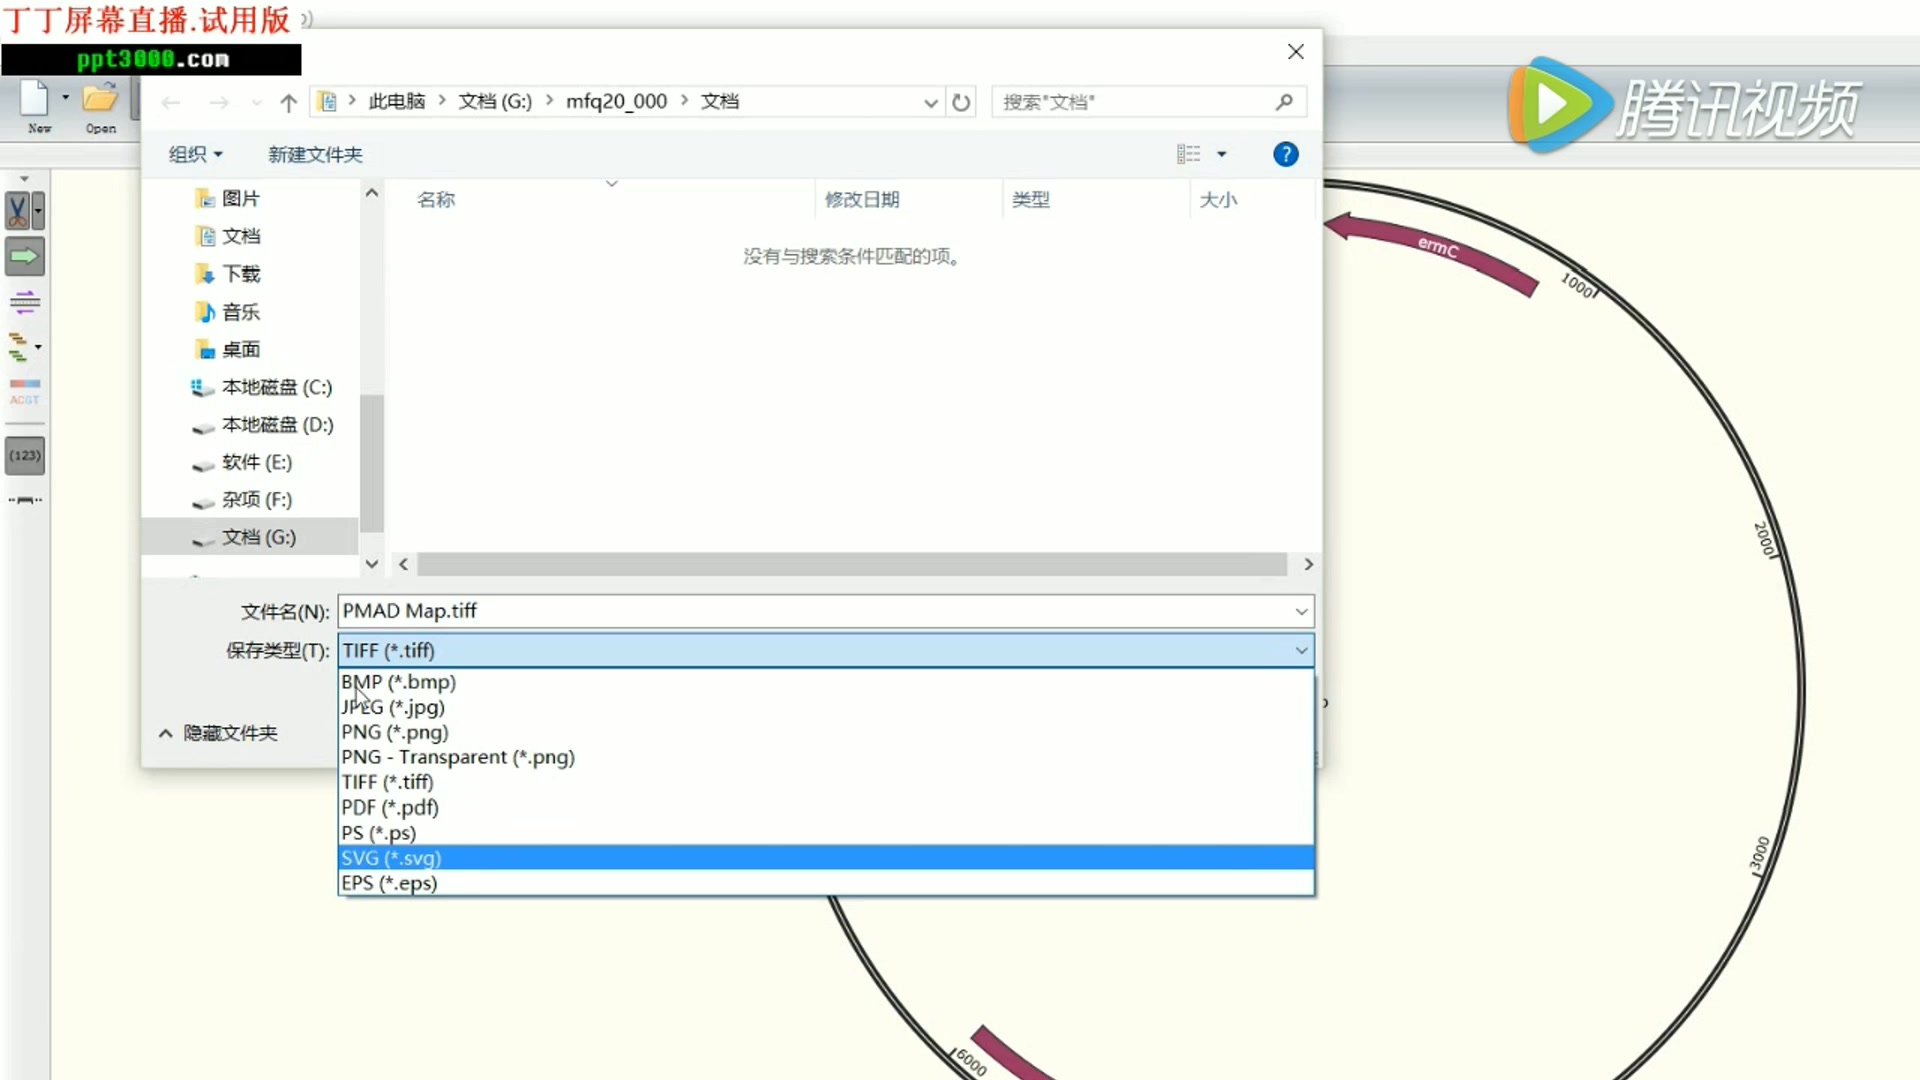
Task: Choose PNG - Transparent (*.png) format
Action: pos(826,757)
